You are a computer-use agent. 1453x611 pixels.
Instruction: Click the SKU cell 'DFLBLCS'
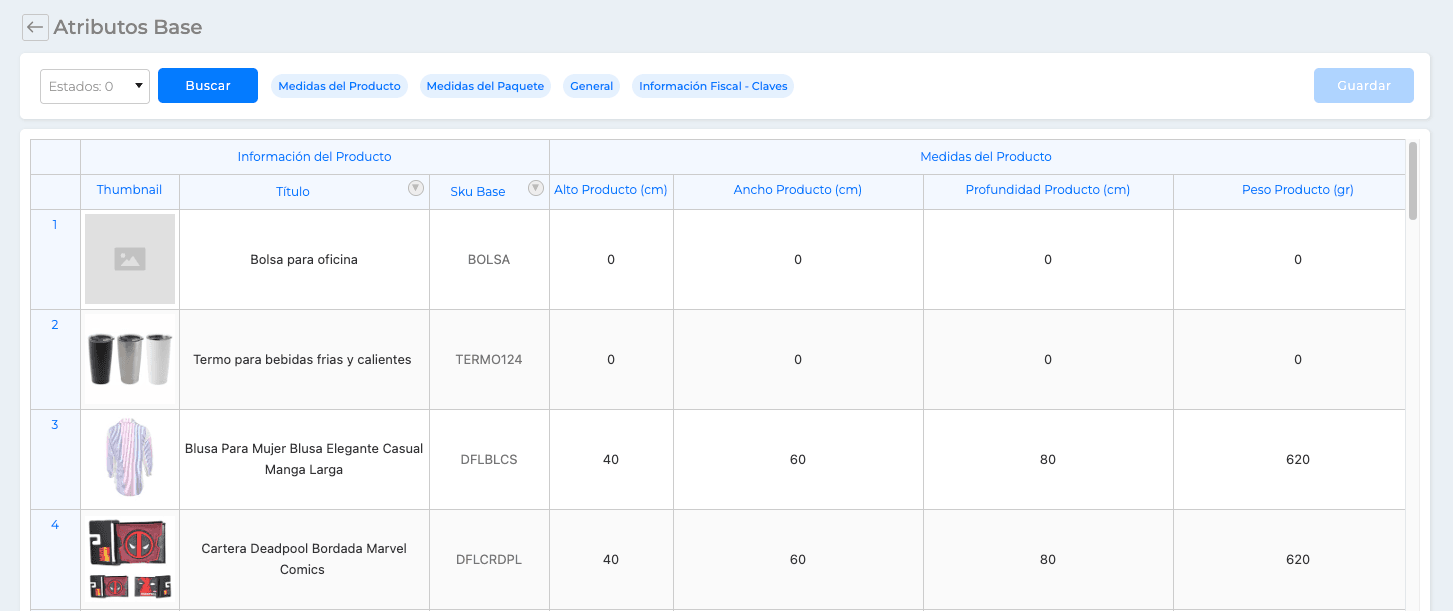(489, 460)
